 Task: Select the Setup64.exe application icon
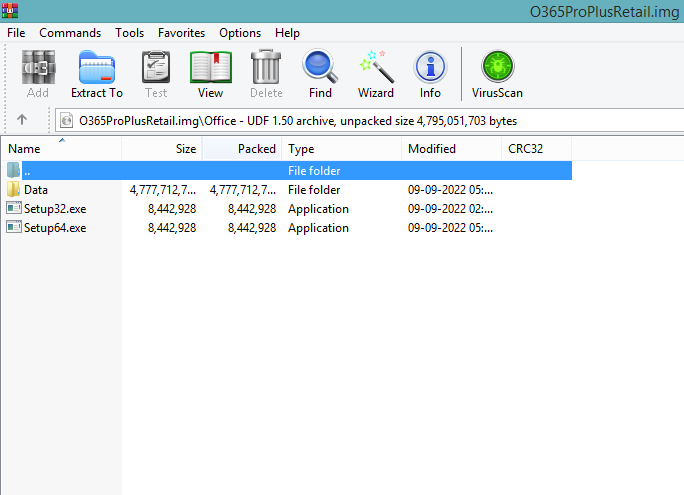tap(14, 227)
